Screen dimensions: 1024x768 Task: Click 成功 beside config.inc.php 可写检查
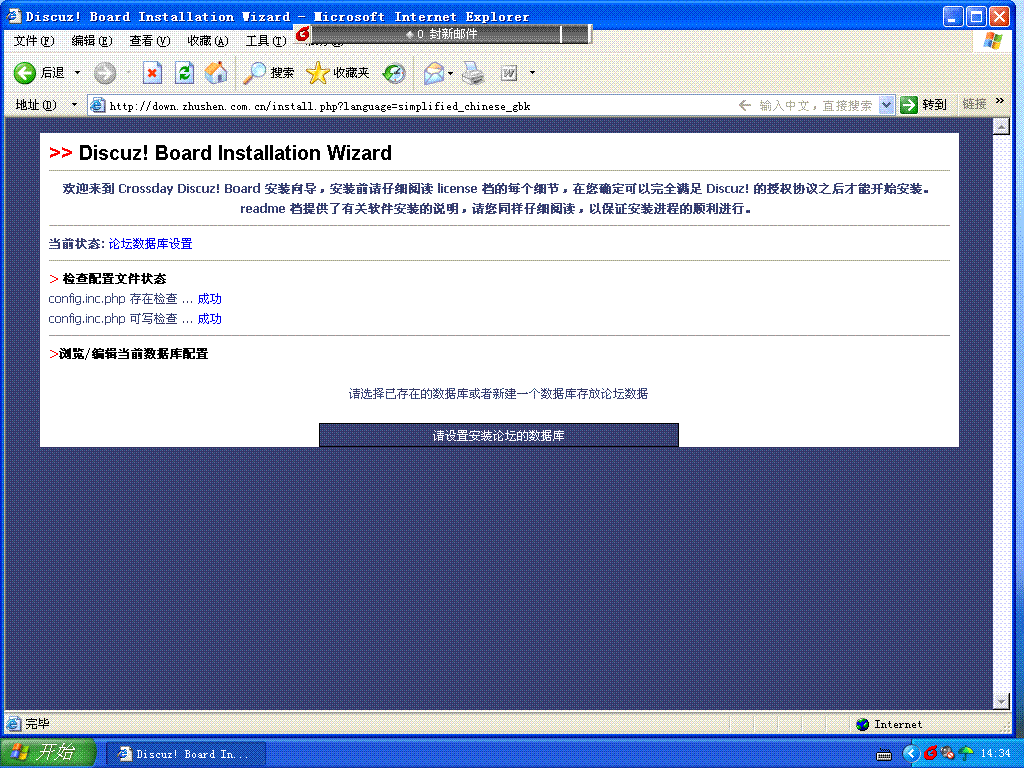coord(210,319)
